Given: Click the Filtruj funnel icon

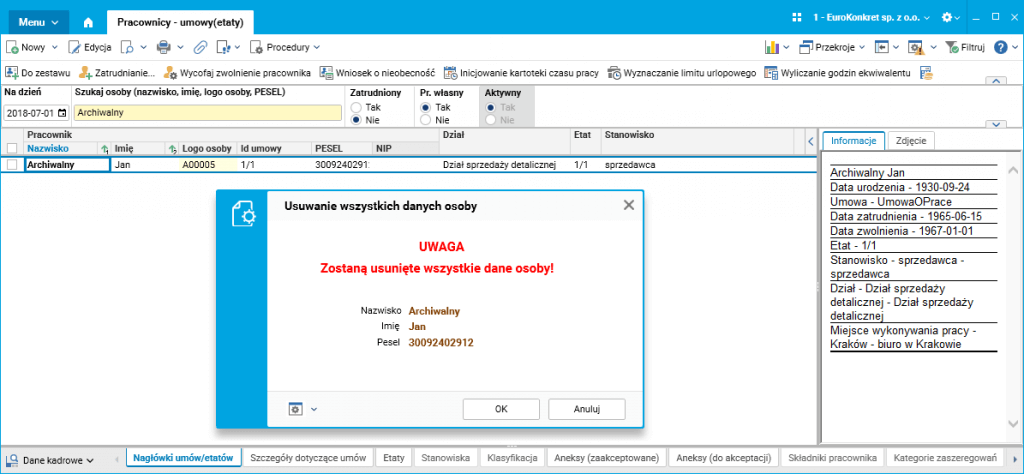Looking at the screenshot, I should click(952, 47).
